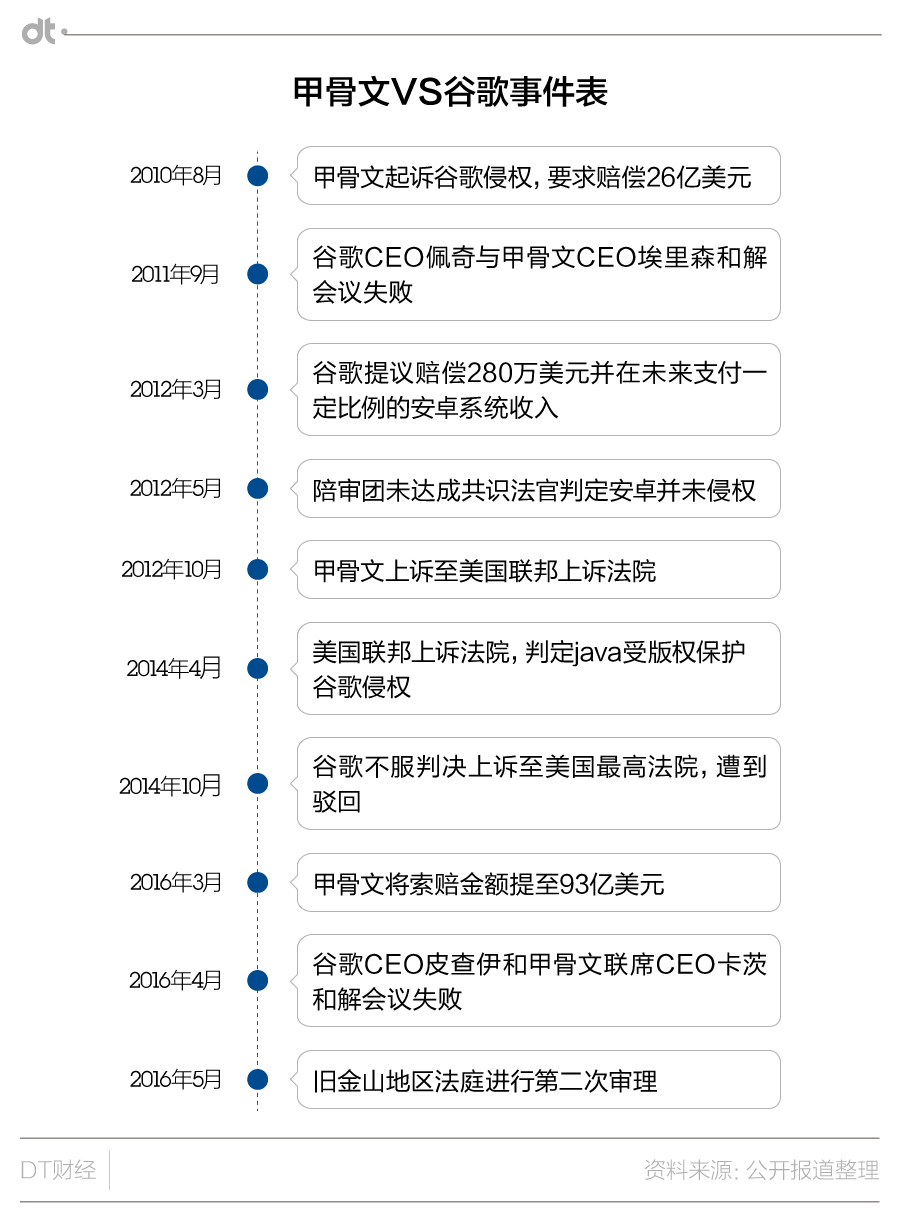Click the 2016年4月 timeline marker dot
The width and height of the screenshot is (900, 1213).
tap(258, 980)
